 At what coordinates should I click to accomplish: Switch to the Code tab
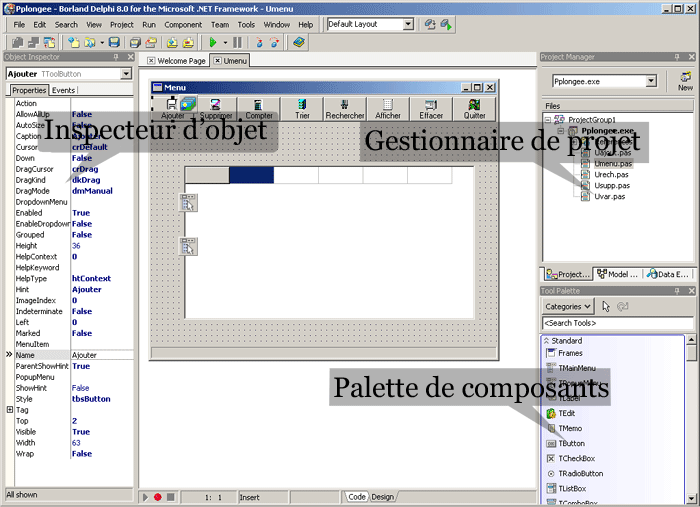(x=357, y=496)
